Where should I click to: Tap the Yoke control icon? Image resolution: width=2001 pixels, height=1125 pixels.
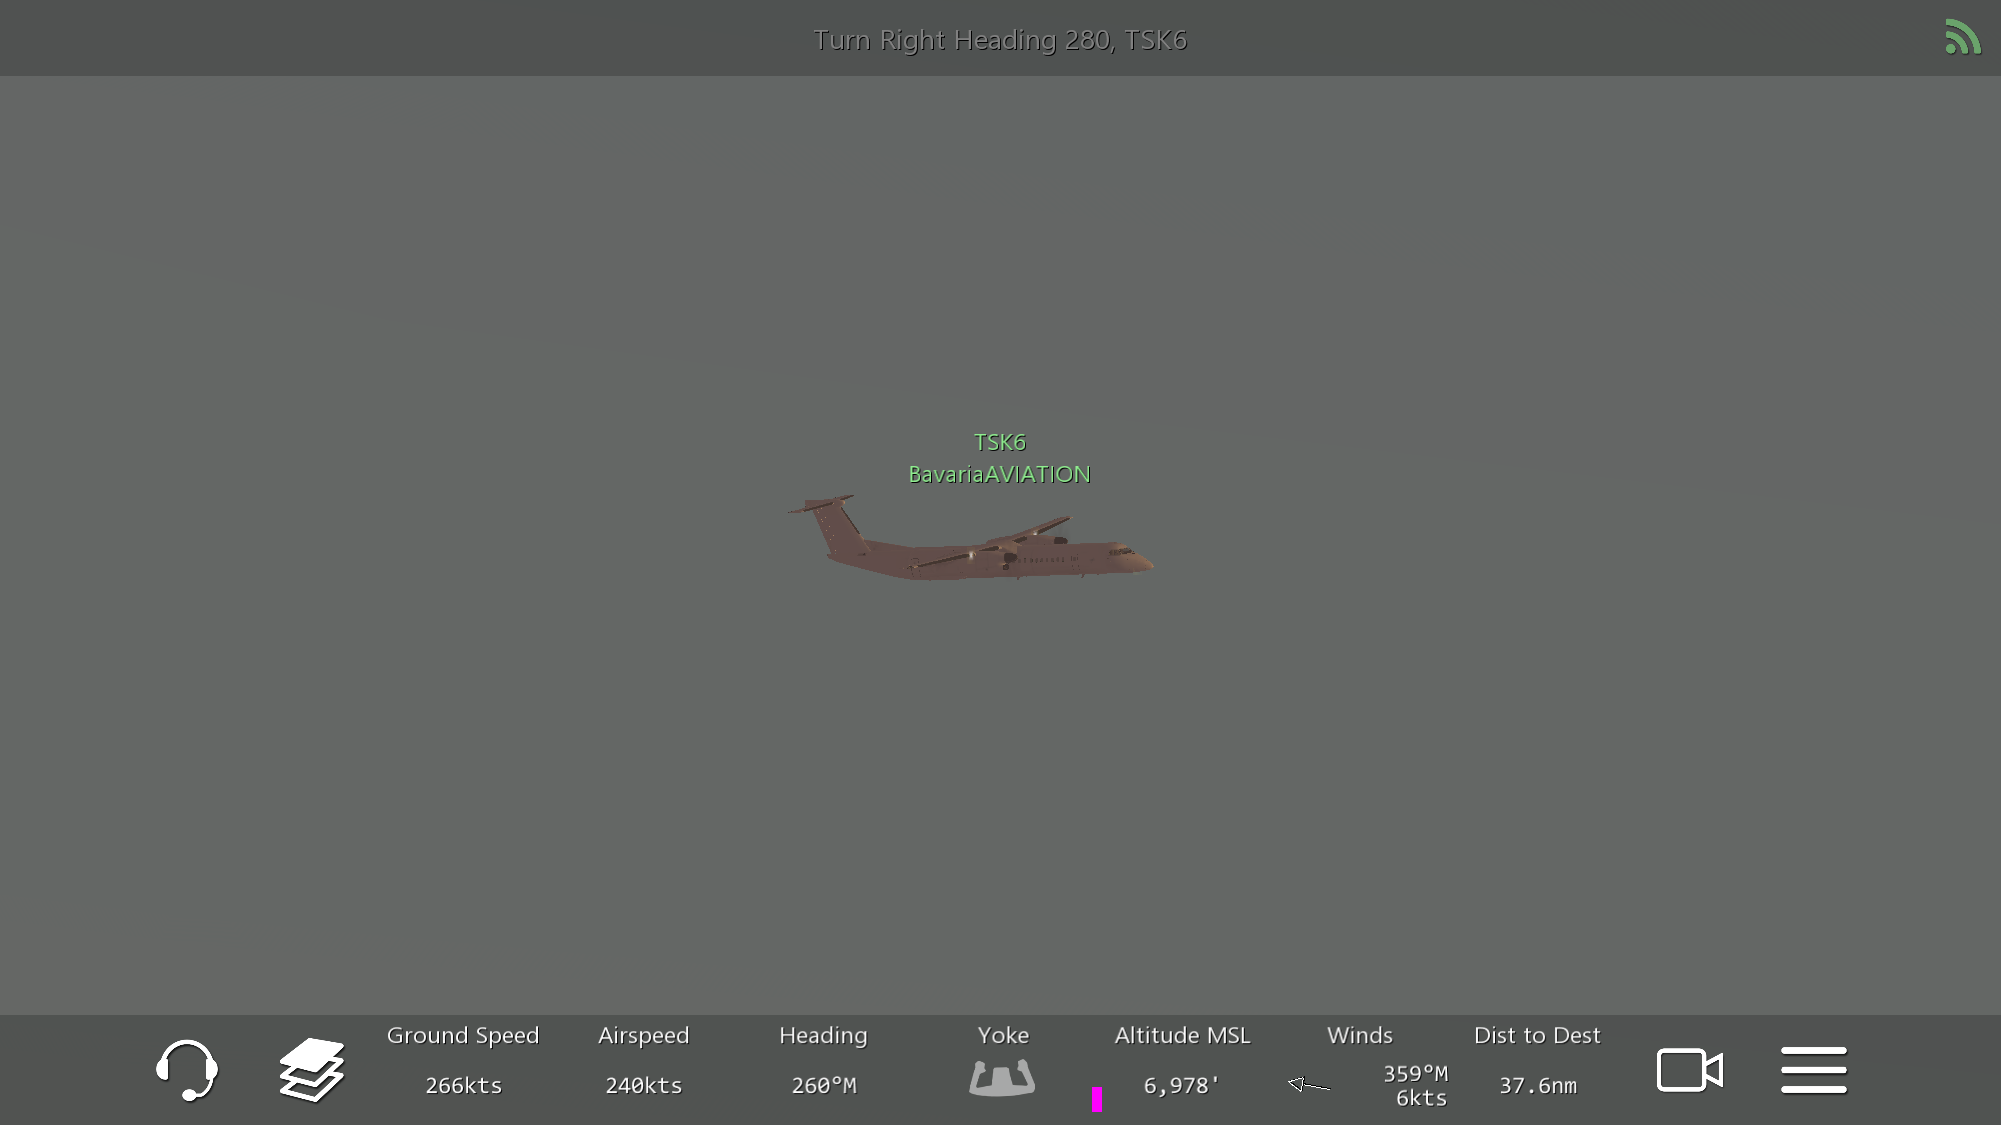[1002, 1078]
